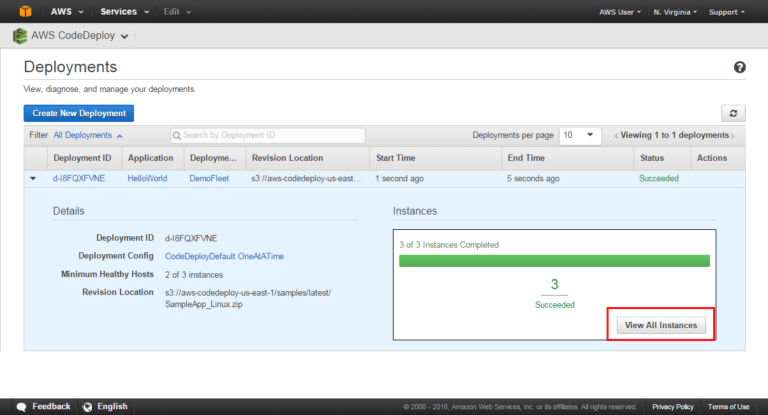
Task: Open CodeDeployDefault.OneAtATime config link
Action: (x=224, y=256)
